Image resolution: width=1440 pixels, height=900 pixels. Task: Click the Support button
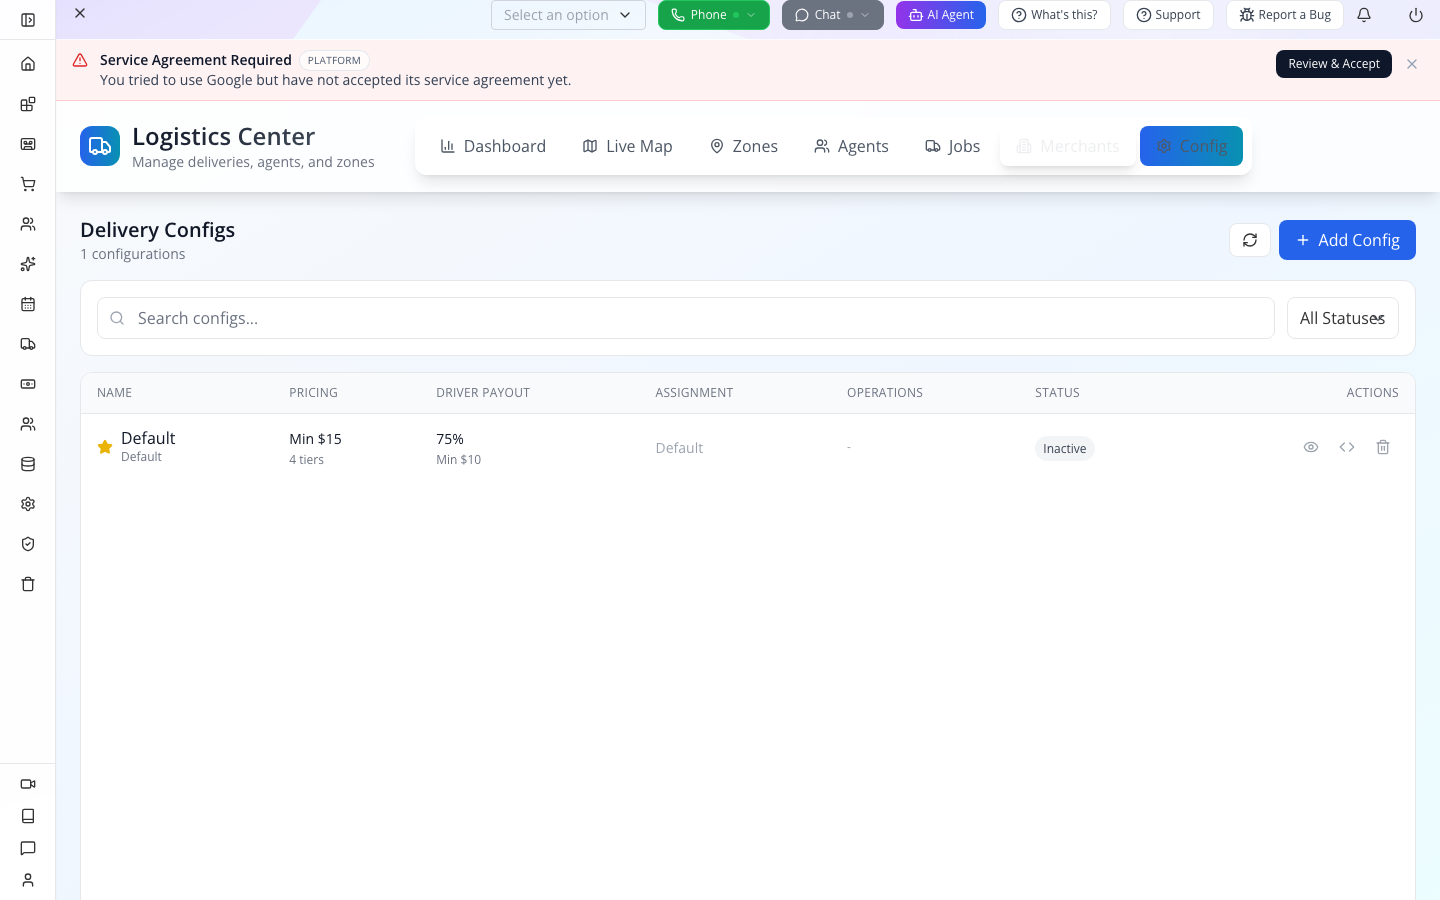pyautogui.click(x=1168, y=15)
